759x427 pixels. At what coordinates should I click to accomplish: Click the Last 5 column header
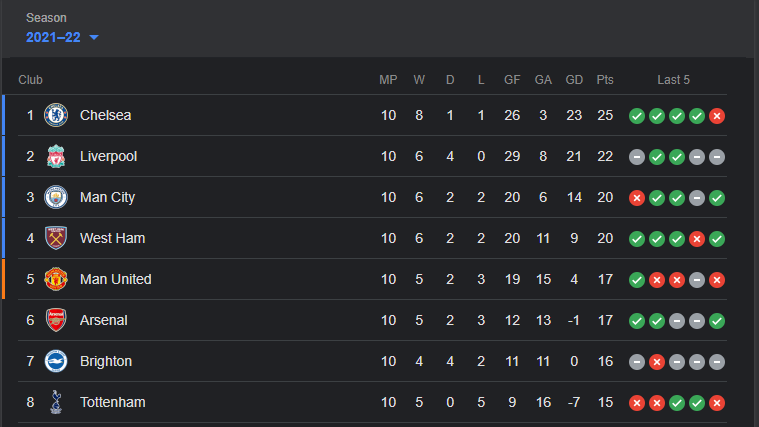(673, 80)
